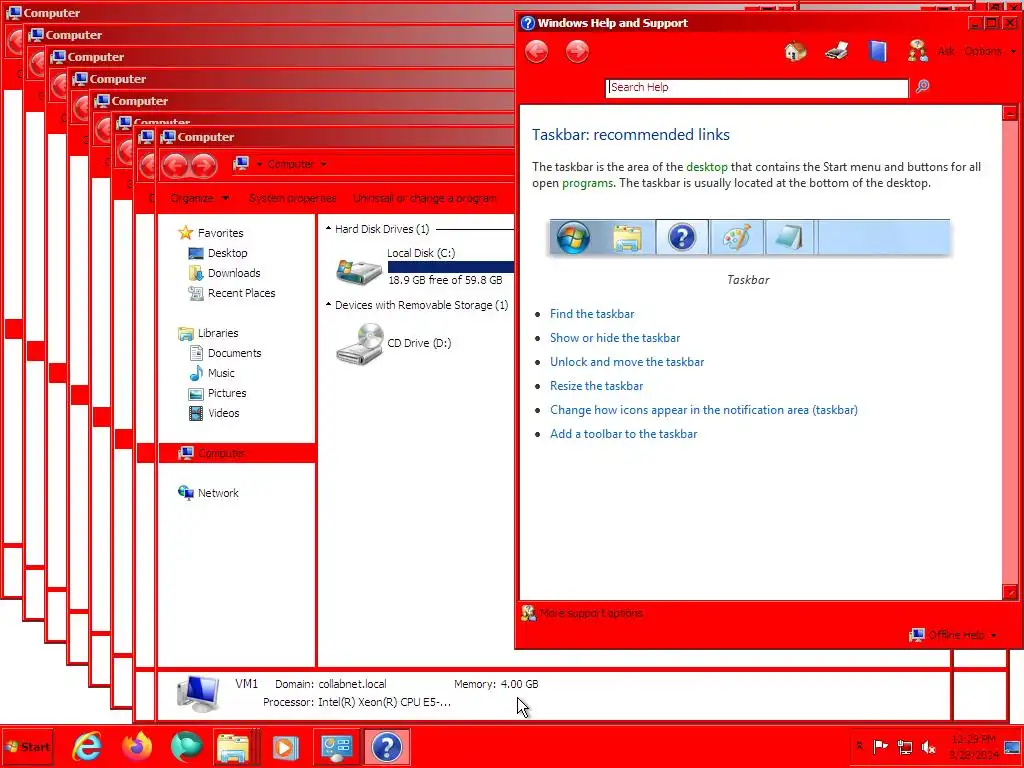Browse Help contents book icon
This screenshot has height=768, width=1024.
pos(878,51)
